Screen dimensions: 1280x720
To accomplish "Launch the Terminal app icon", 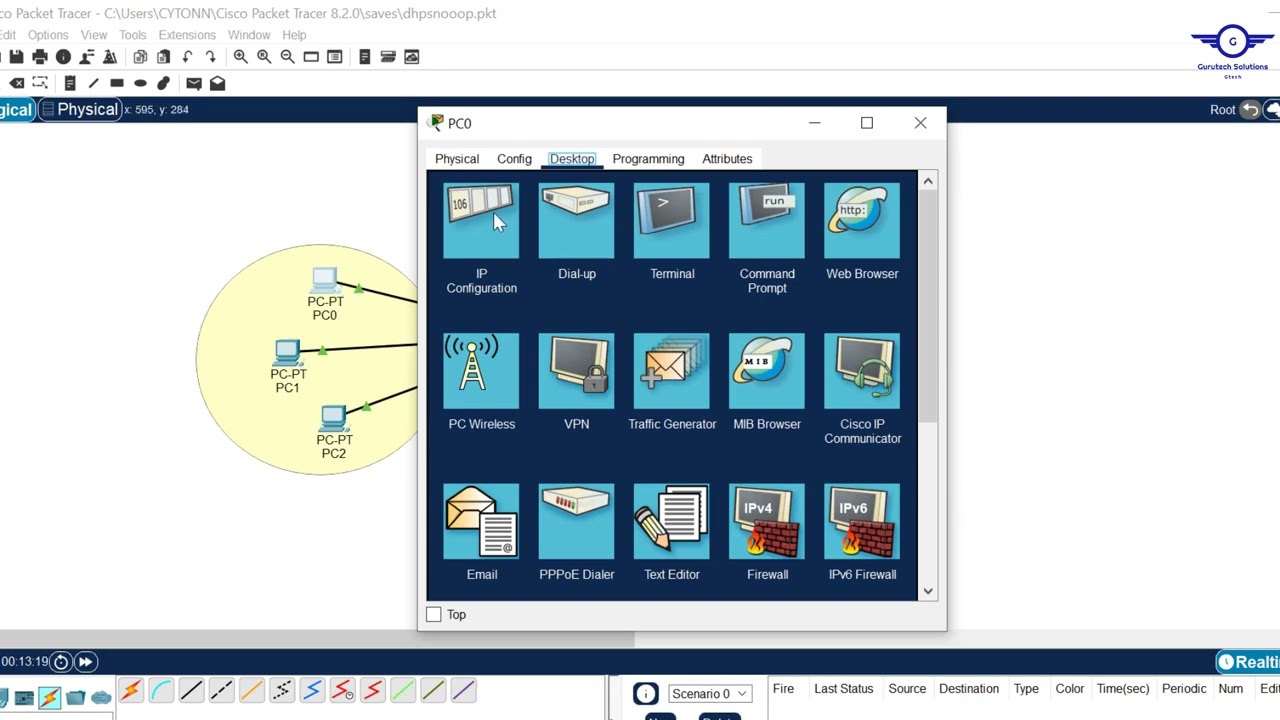I will click(x=672, y=221).
